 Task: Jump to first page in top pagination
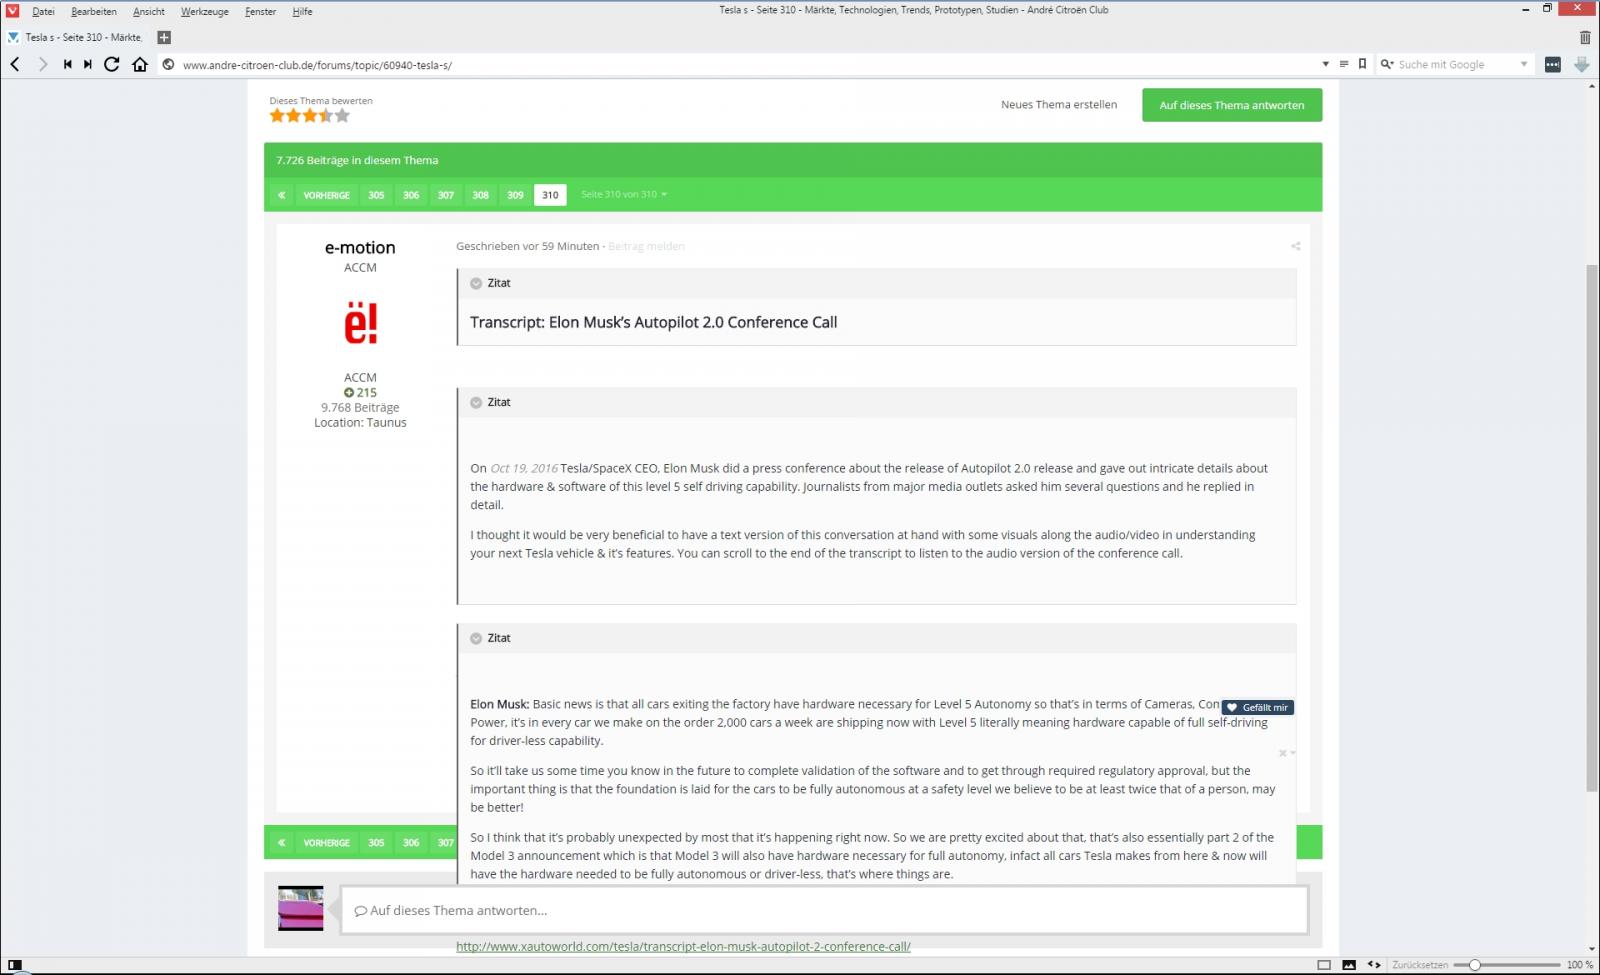[282, 195]
